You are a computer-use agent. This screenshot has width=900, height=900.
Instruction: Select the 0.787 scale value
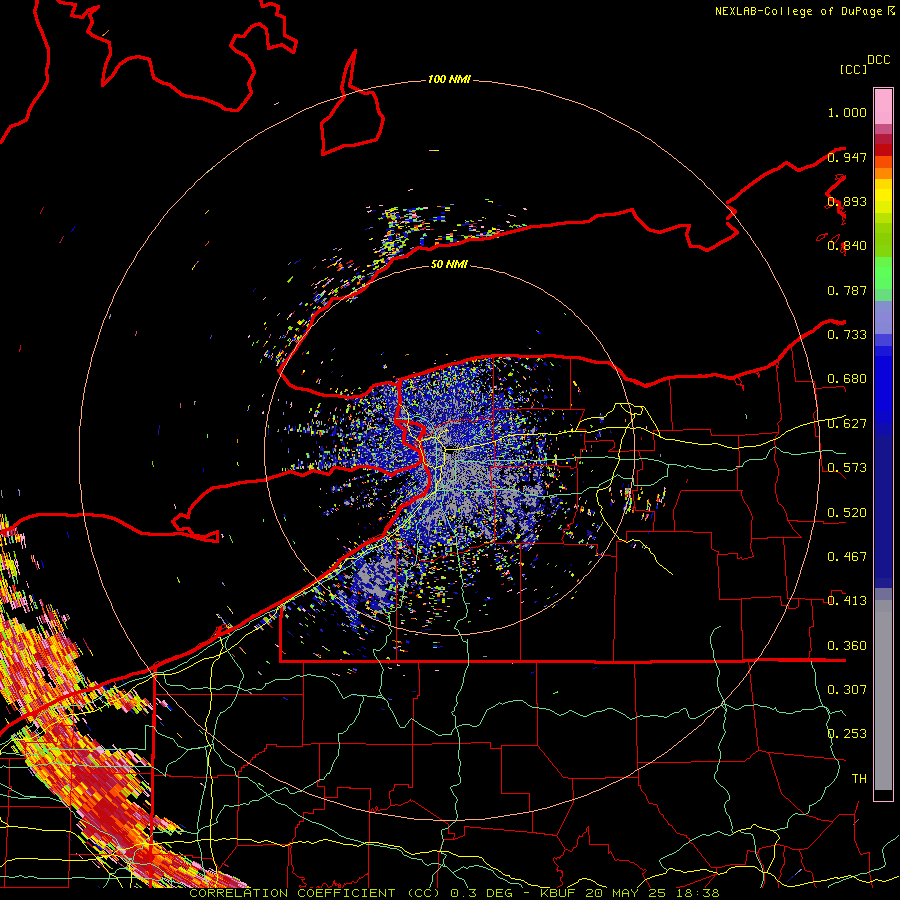[847, 290]
